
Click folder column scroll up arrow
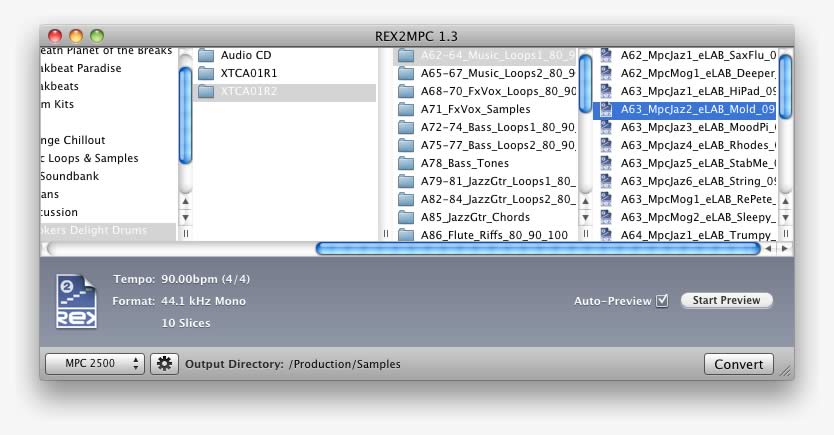click(x=585, y=201)
